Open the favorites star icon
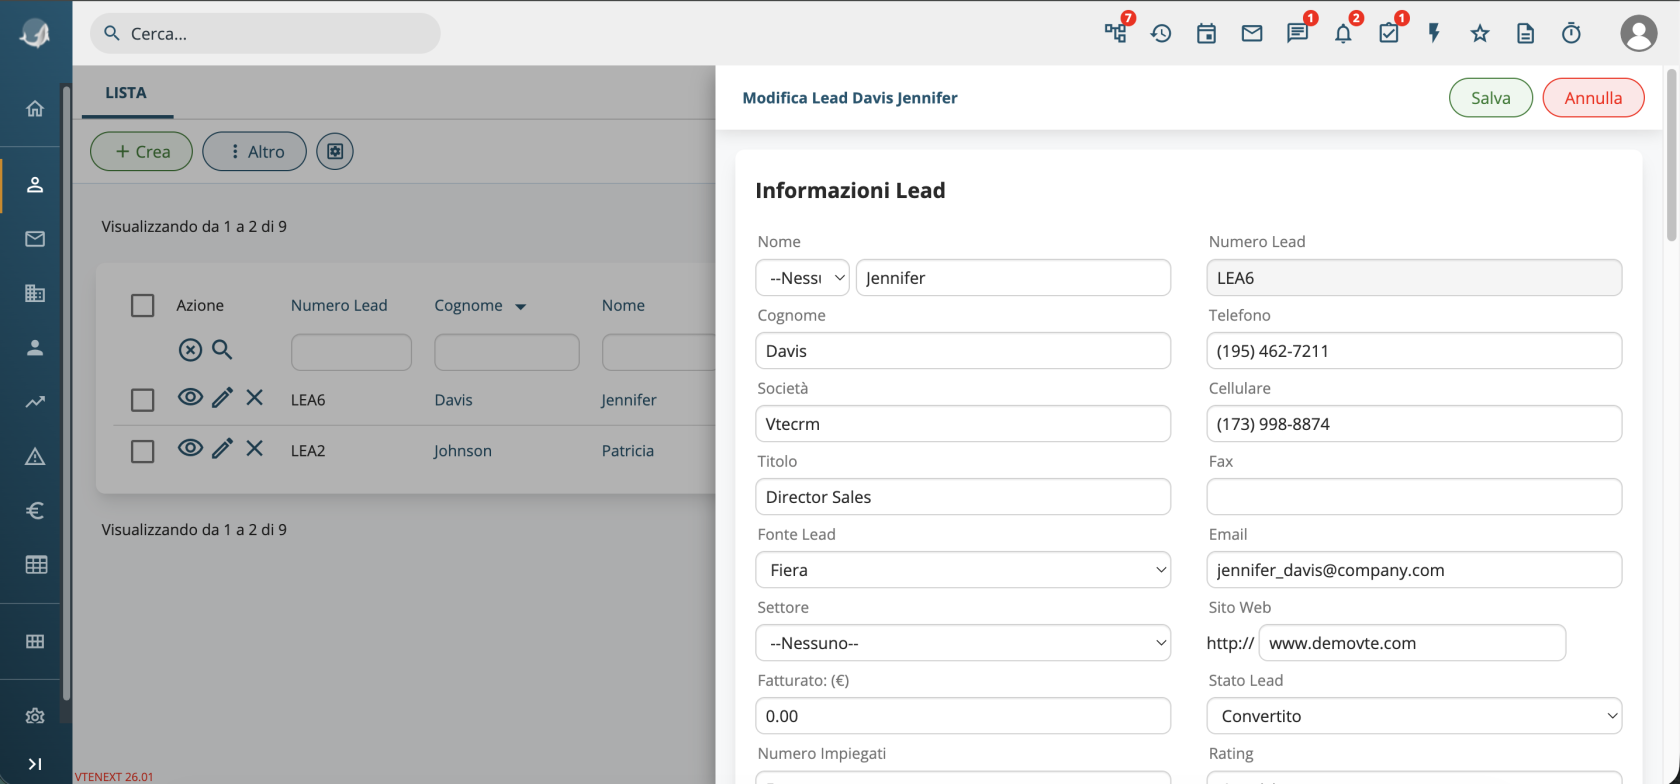Image resolution: width=1680 pixels, height=784 pixels. click(x=1480, y=33)
